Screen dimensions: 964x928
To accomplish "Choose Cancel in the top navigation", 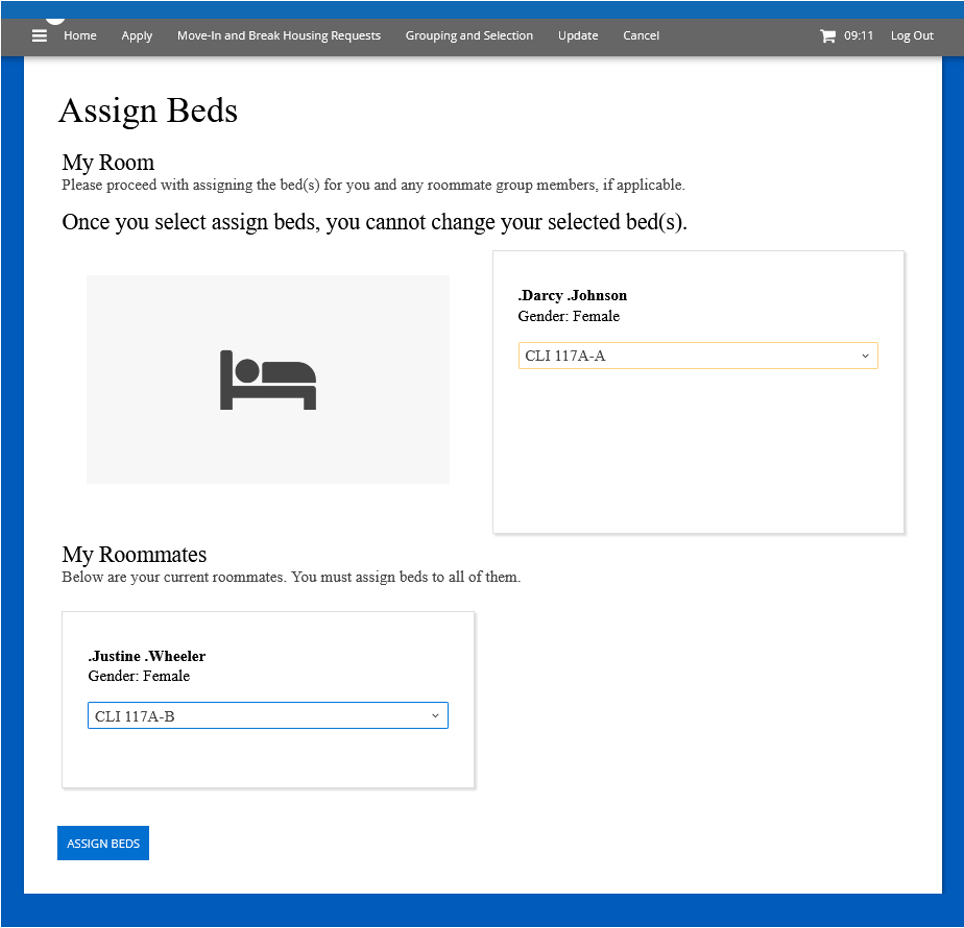I will 641,36.
